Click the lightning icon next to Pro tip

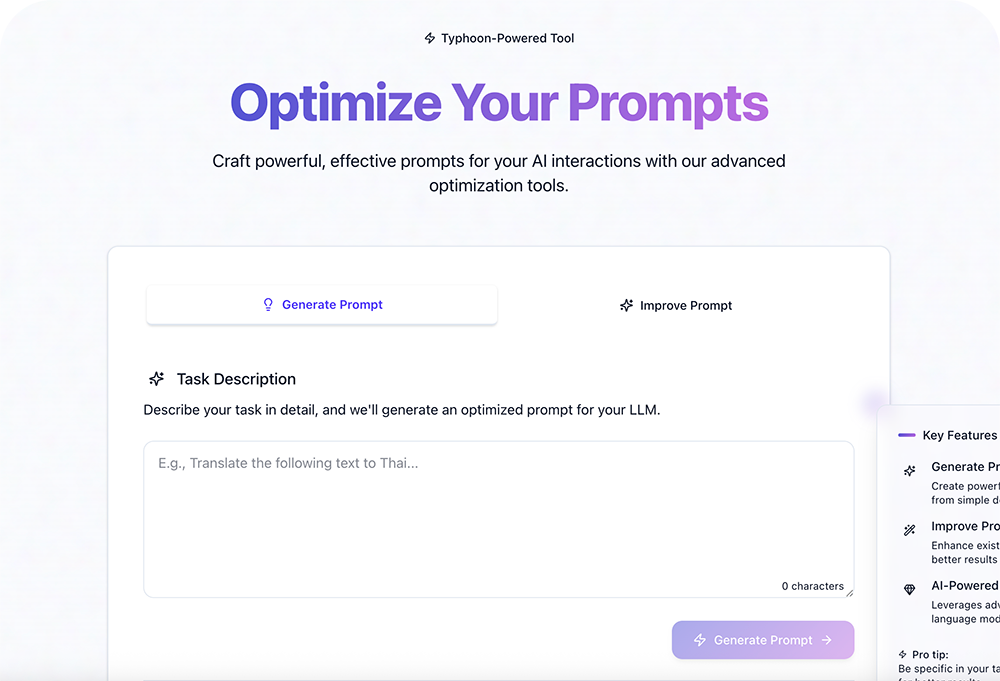tap(903, 654)
